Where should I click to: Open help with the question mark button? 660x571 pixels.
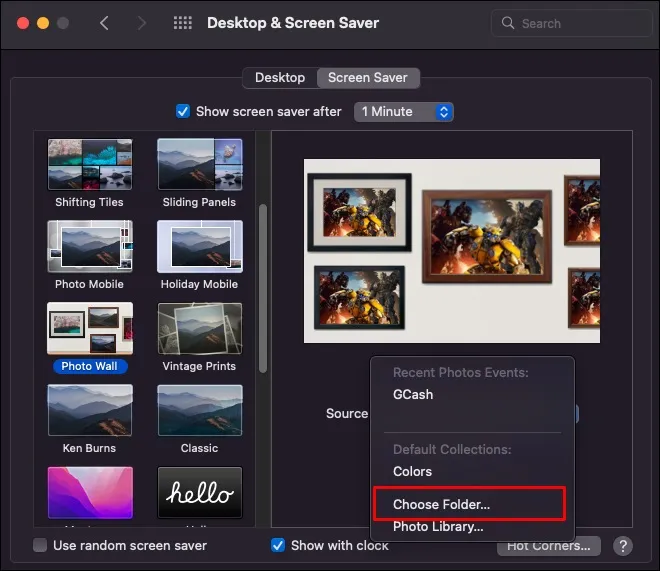(x=623, y=546)
